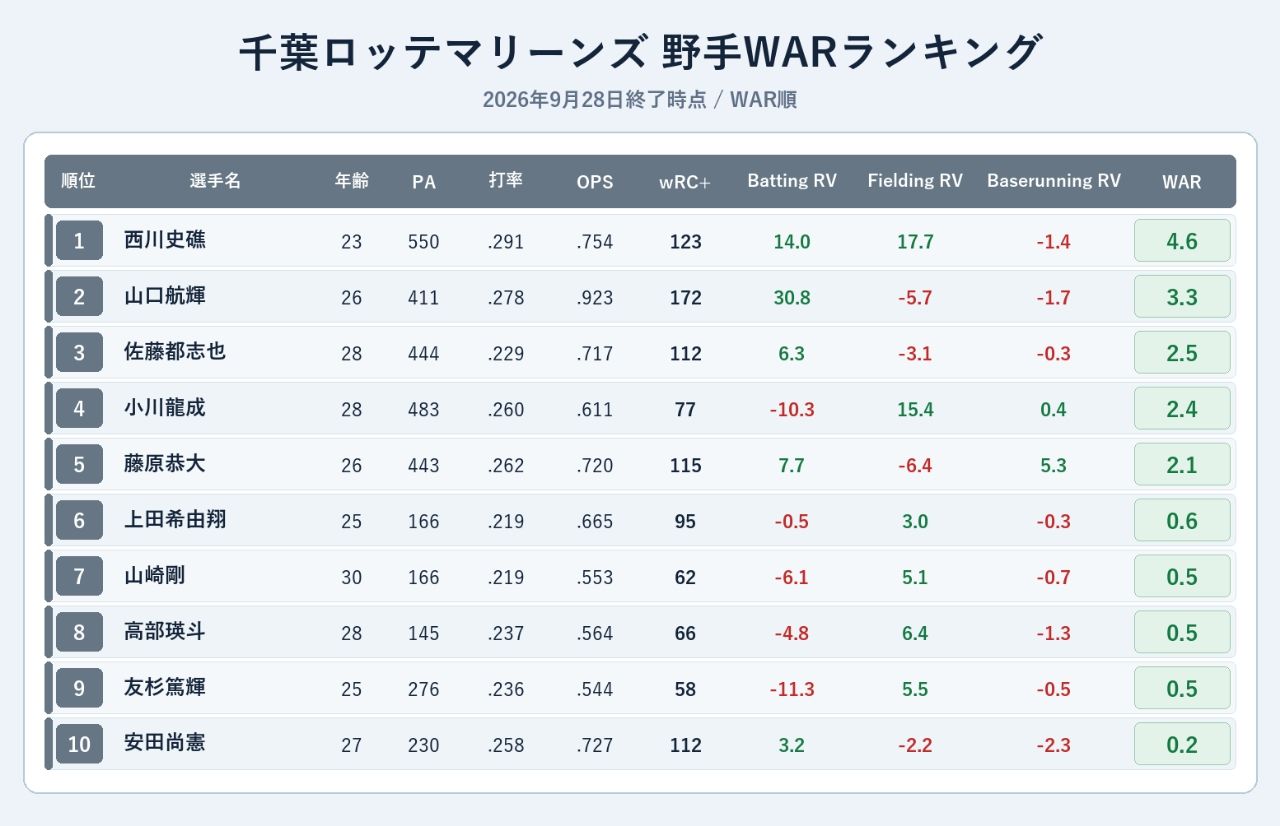Click the 4.6 WAR value box
This screenshot has width=1280, height=826.
[1182, 241]
